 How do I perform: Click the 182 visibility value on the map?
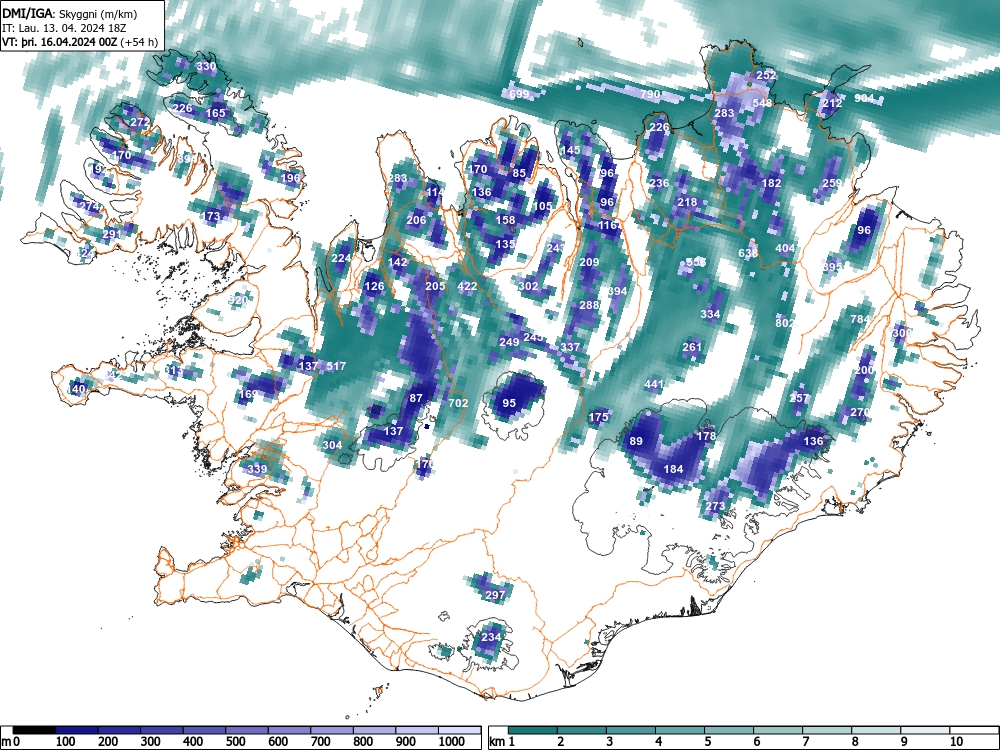point(771,183)
